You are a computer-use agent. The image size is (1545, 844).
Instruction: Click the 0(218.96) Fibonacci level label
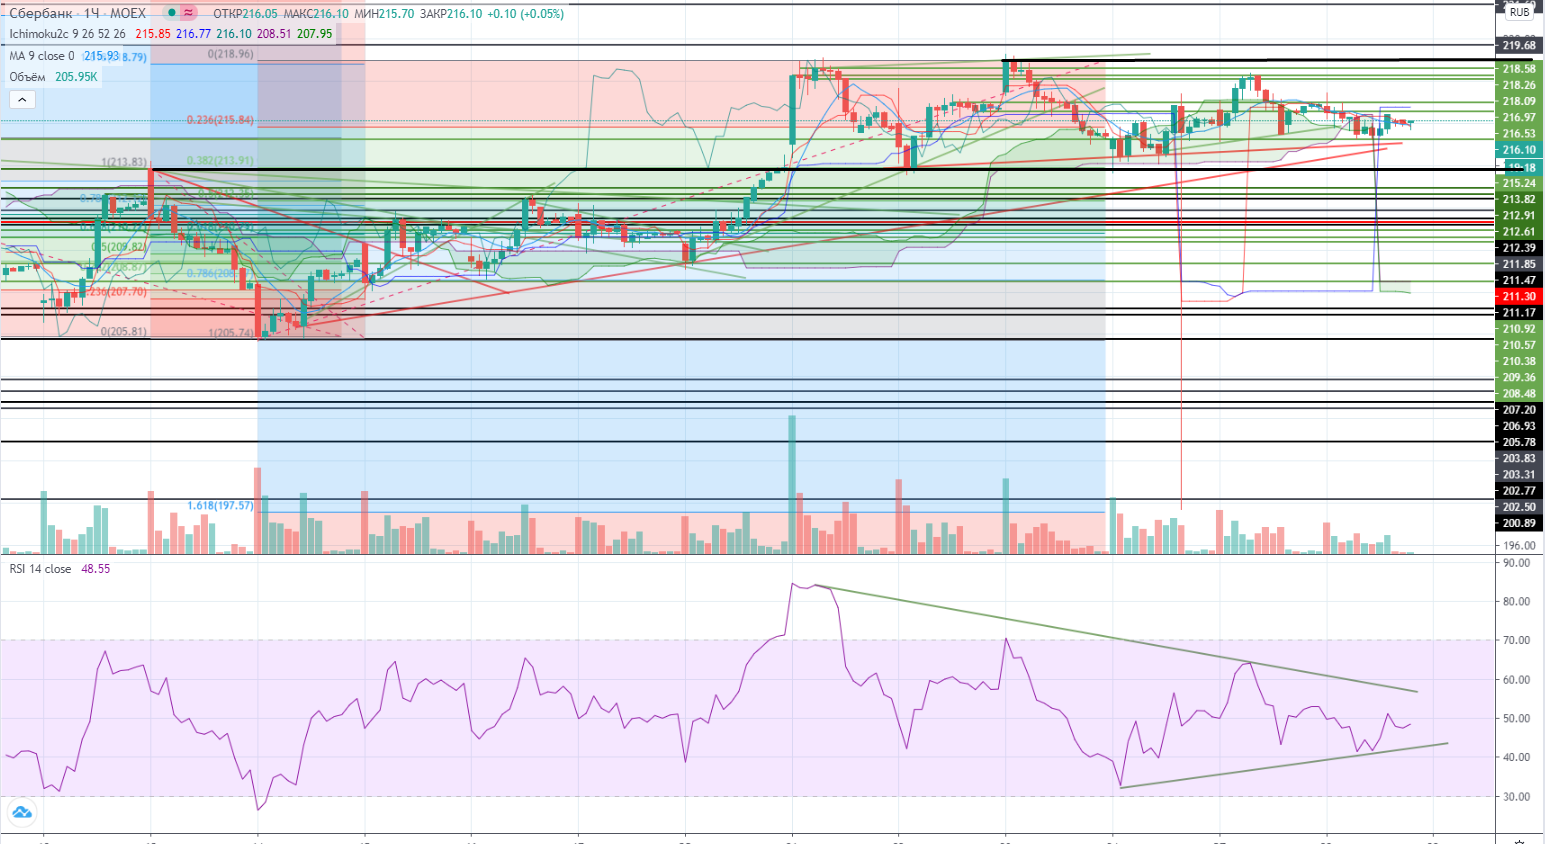click(x=230, y=54)
